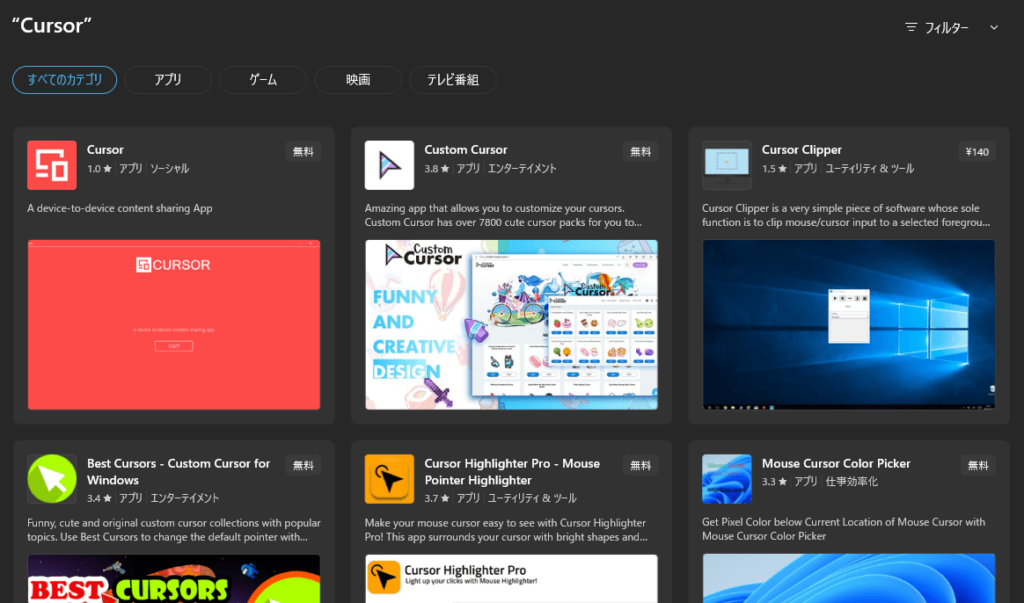Expand the フィルター dropdown chevron
This screenshot has height=603, width=1024.
coord(994,27)
